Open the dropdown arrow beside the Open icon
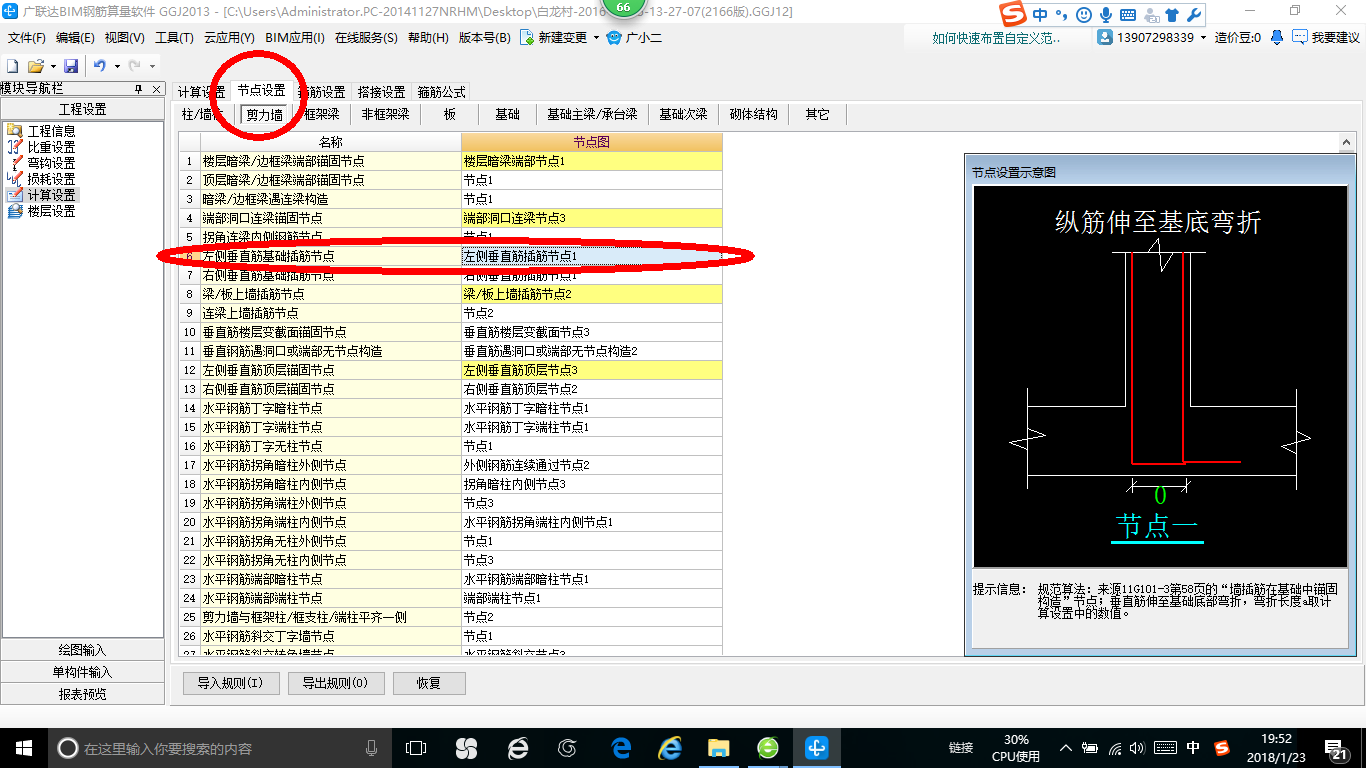The height and width of the screenshot is (768, 1366). coord(51,66)
